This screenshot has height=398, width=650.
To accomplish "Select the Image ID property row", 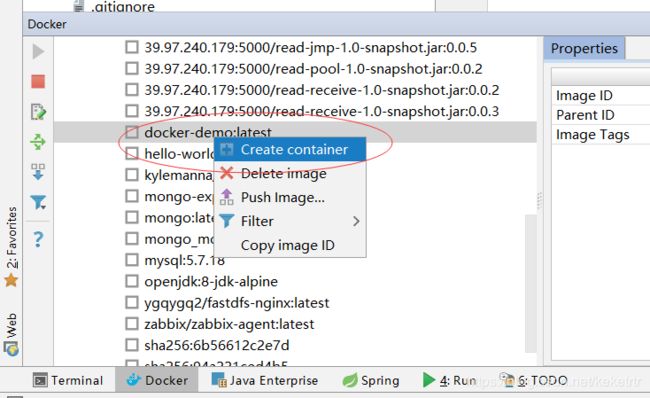I will (601, 95).
